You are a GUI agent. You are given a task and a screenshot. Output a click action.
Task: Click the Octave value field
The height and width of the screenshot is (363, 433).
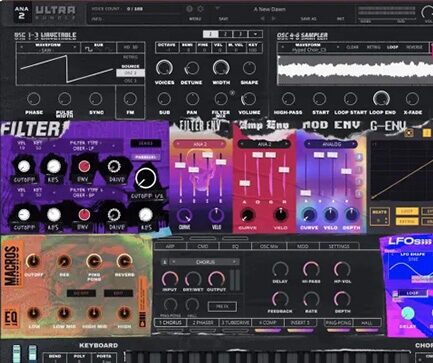(167, 48)
